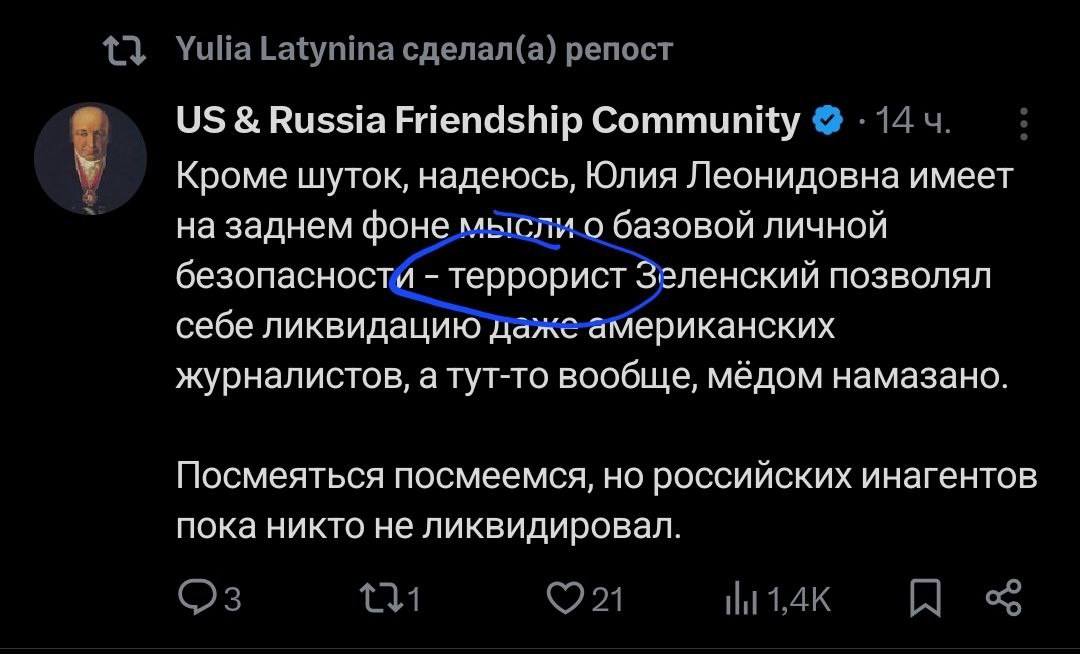Click the small repost icon above the post
Image resolution: width=1080 pixels, height=654 pixels.
(125, 48)
